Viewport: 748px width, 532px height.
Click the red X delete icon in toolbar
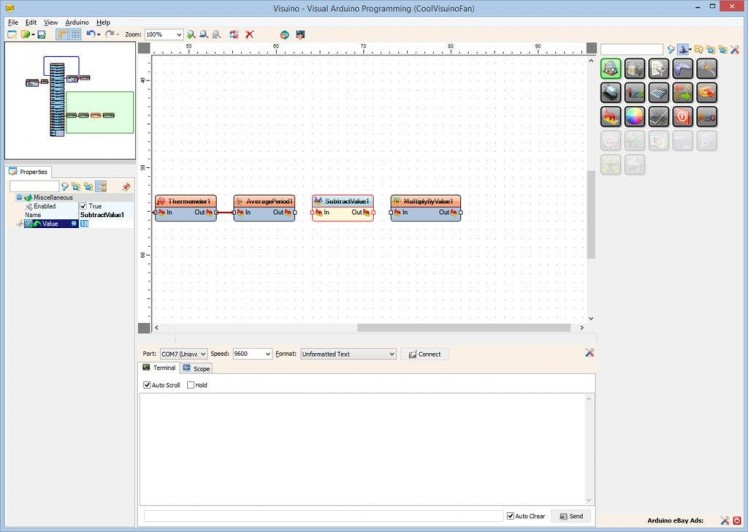[250, 34]
